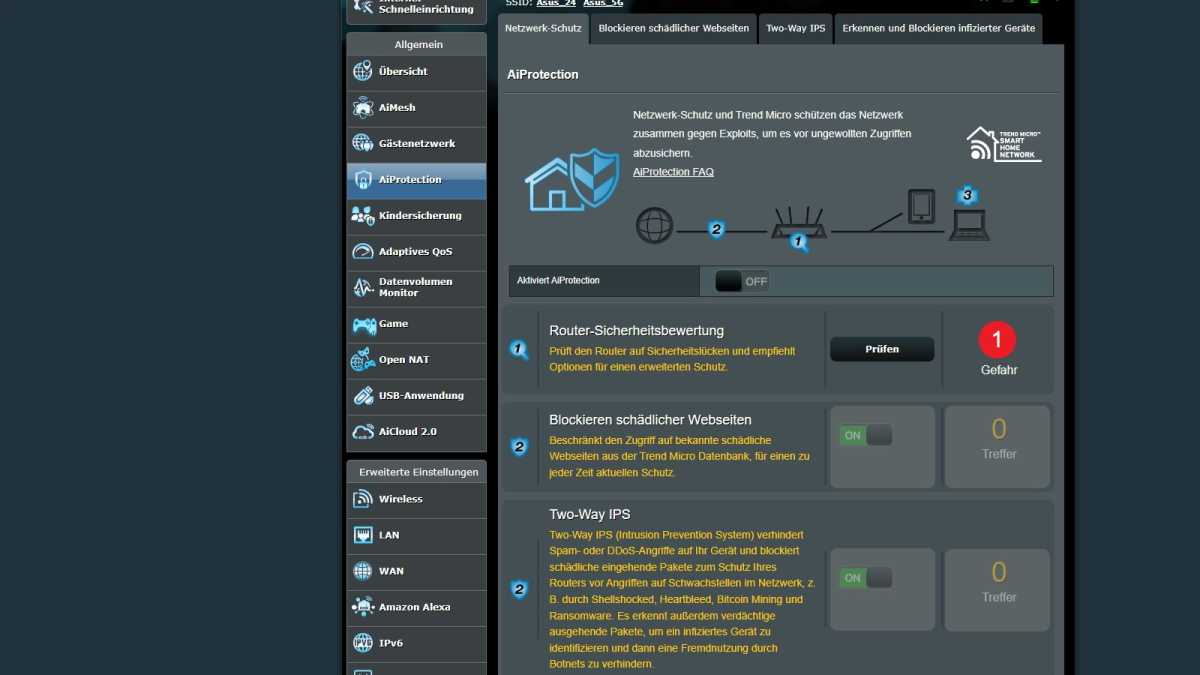Click the AiProtection page title
The height and width of the screenshot is (675, 1200).
tap(542, 75)
